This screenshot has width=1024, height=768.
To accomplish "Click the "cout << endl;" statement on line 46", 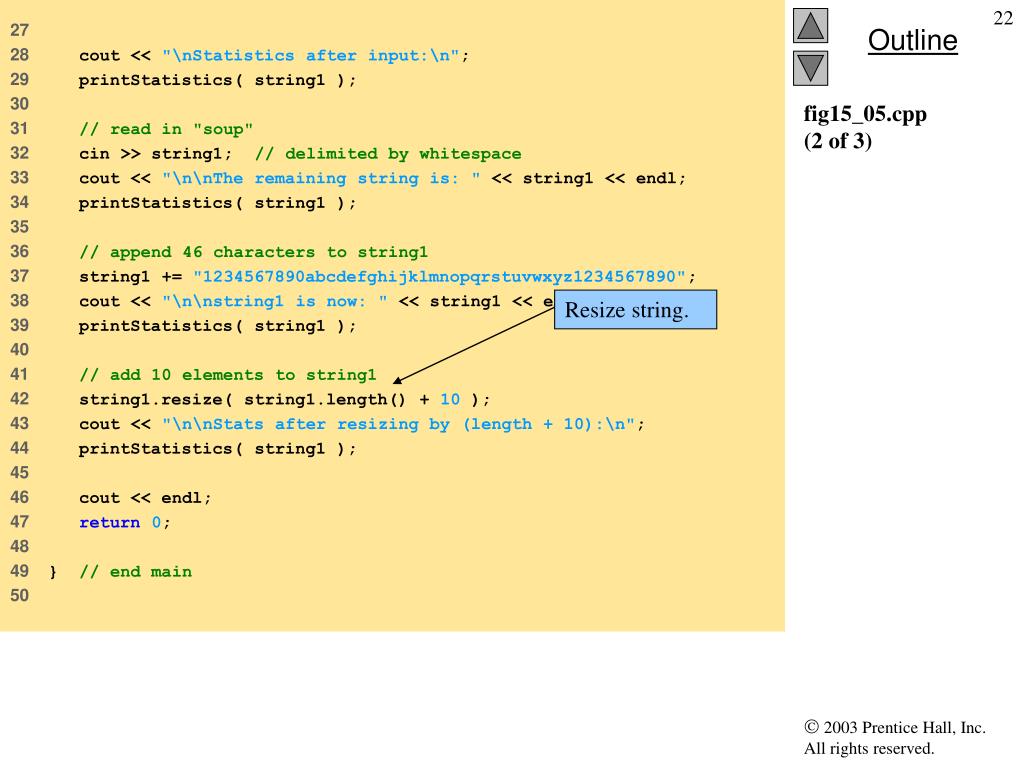I will click(145, 498).
